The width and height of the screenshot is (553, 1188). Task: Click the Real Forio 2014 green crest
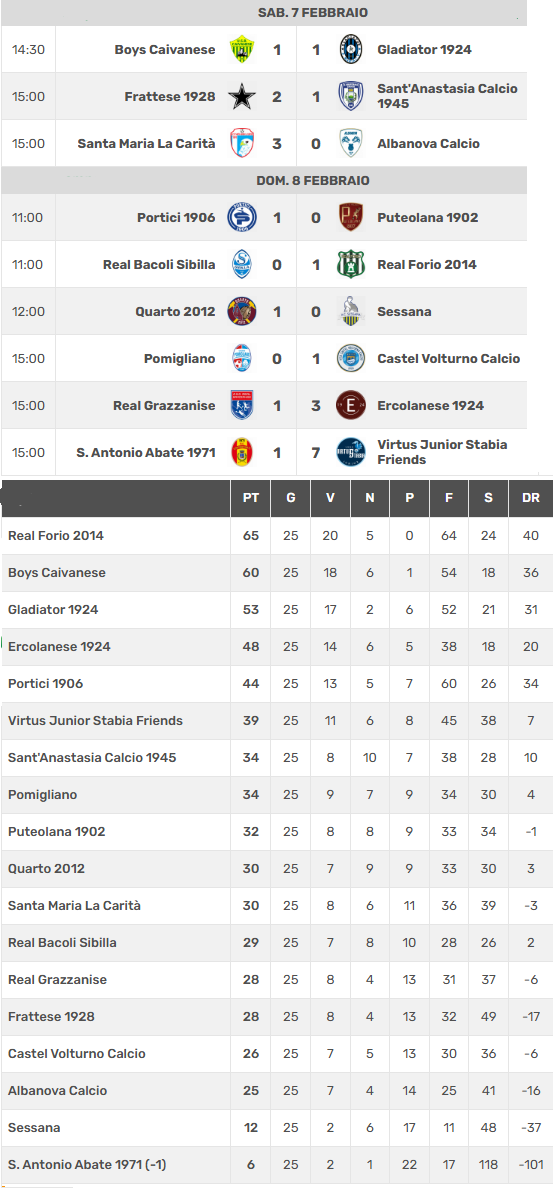pos(351,265)
